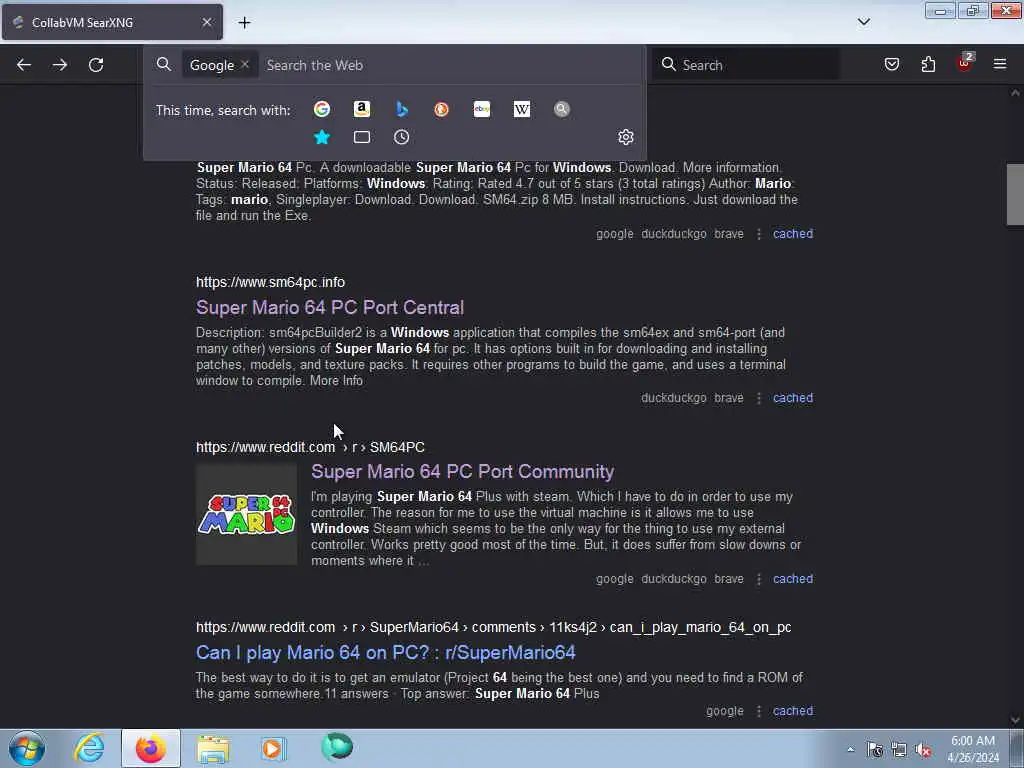
Task: Click the https://www.sm64pc.info URL text
Action: coord(270,282)
